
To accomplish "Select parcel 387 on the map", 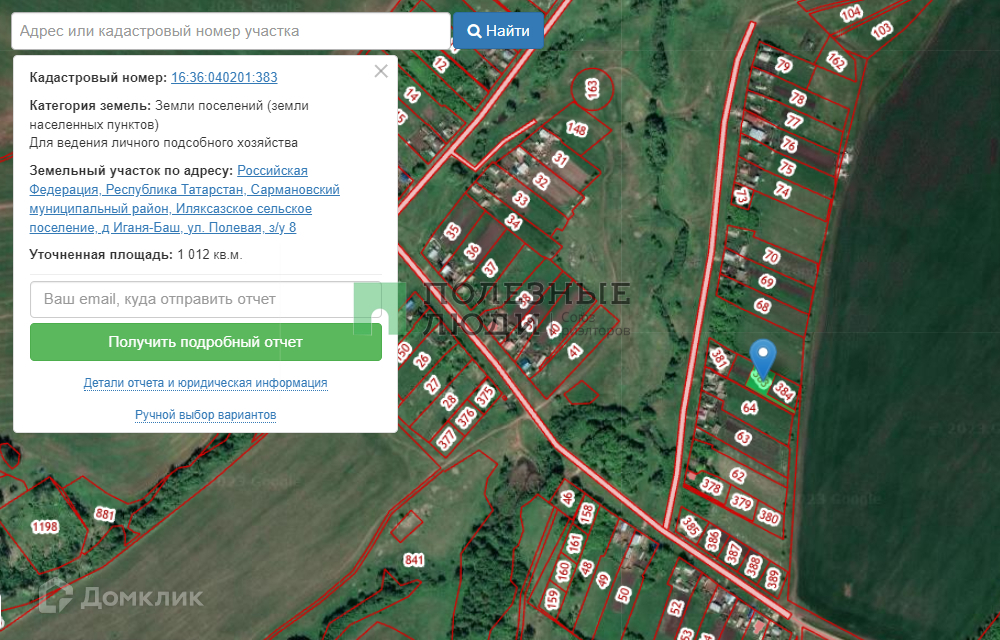I will coord(733,552).
